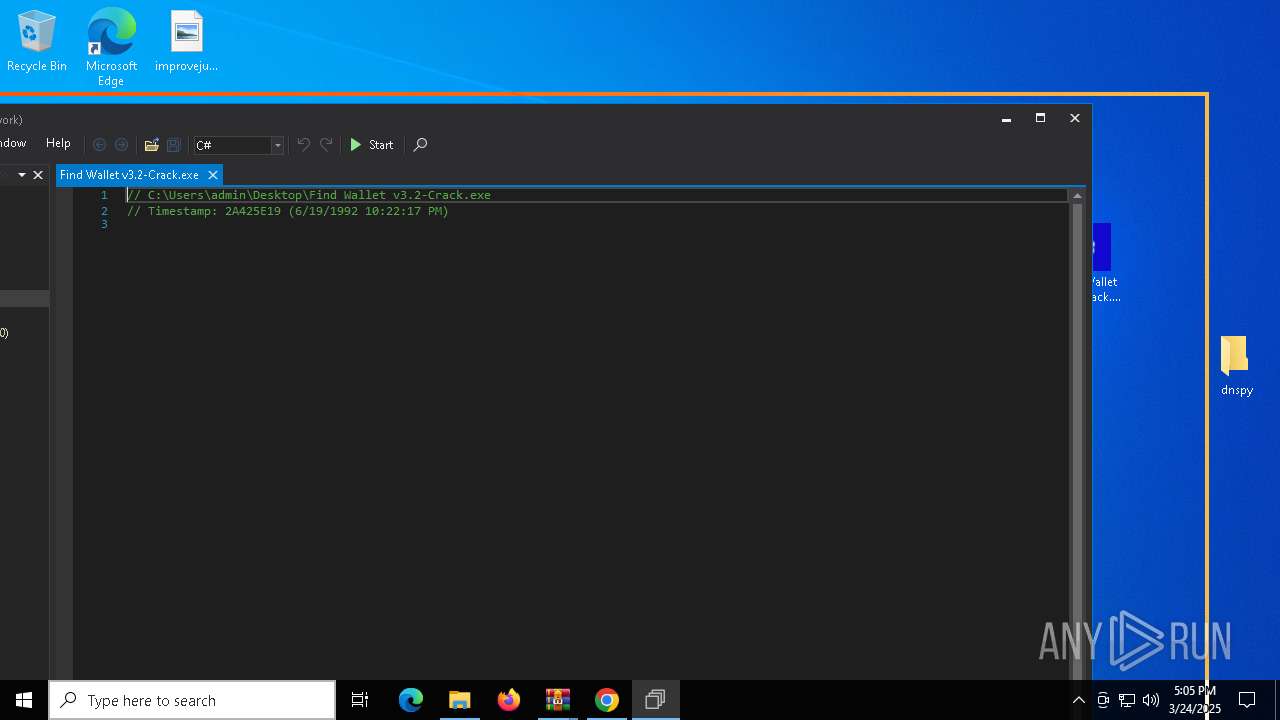Click the dnSpy navigate forward arrow
The height and width of the screenshot is (720, 1280).
tap(122, 145)
